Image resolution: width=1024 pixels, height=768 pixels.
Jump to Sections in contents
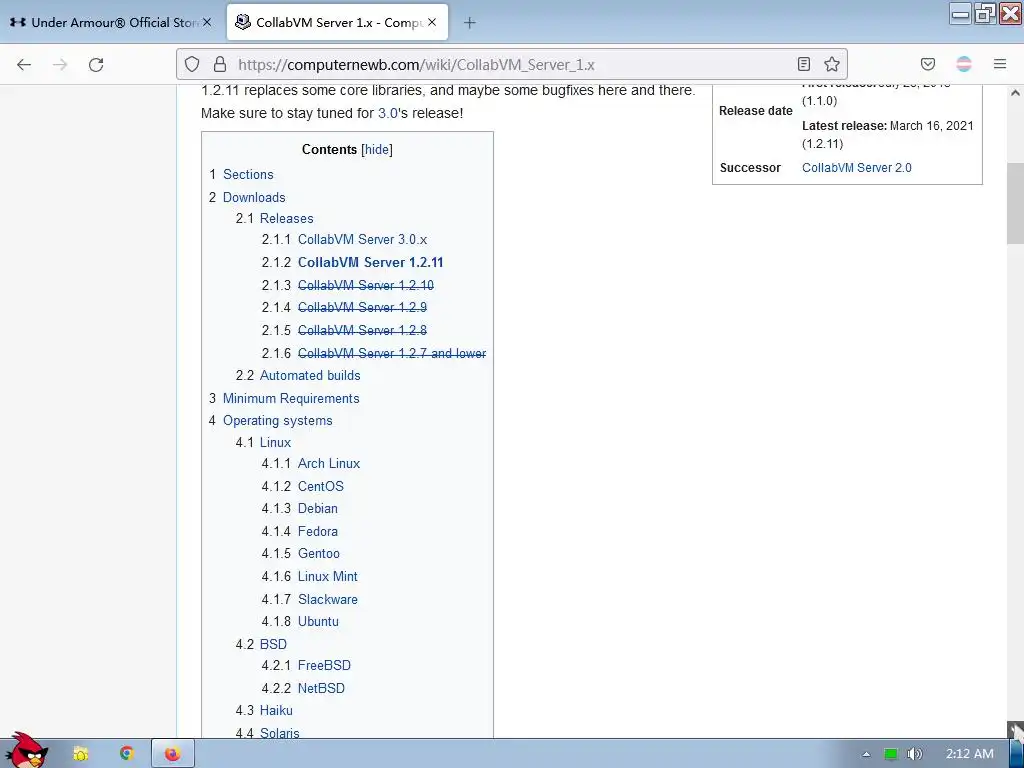click(248, 174)
